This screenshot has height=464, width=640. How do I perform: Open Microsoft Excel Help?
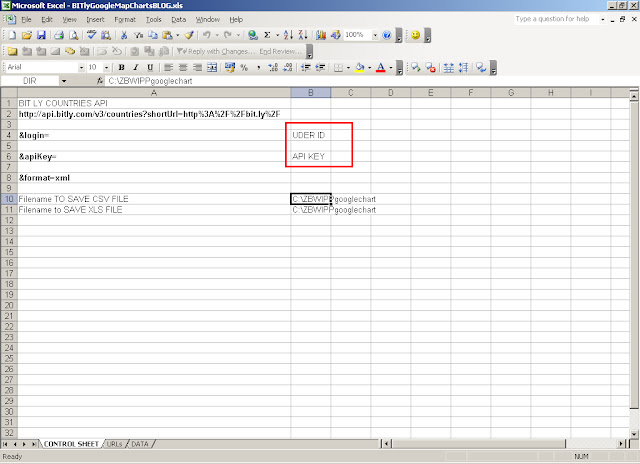coord(387,35)
